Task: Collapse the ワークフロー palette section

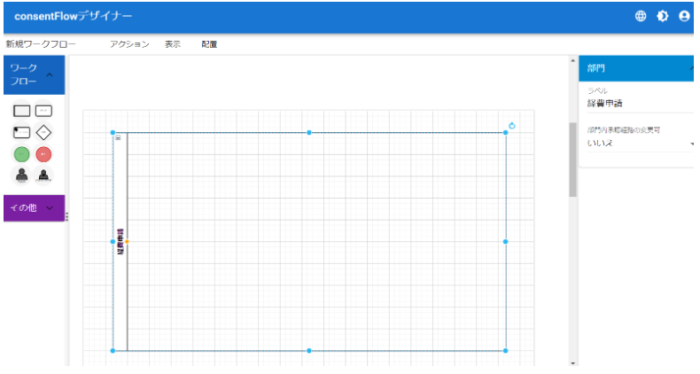Action: tap(50, 75)
